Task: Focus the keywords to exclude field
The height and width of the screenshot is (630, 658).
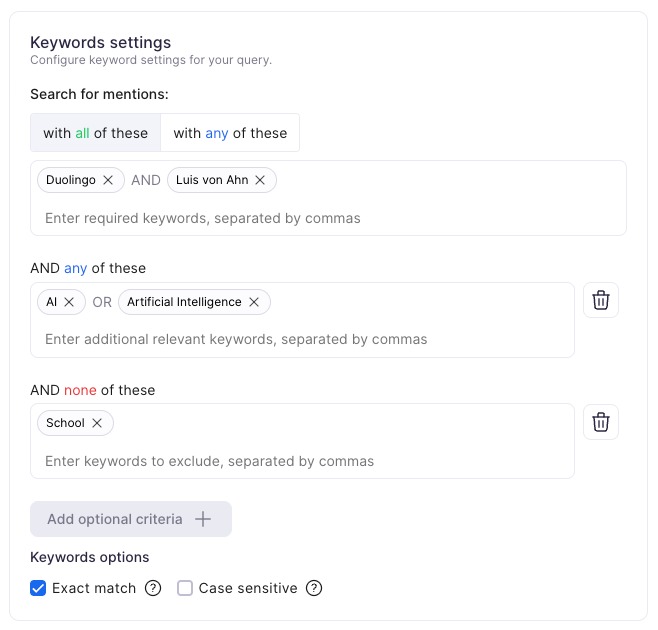Action: click(302, 461)
